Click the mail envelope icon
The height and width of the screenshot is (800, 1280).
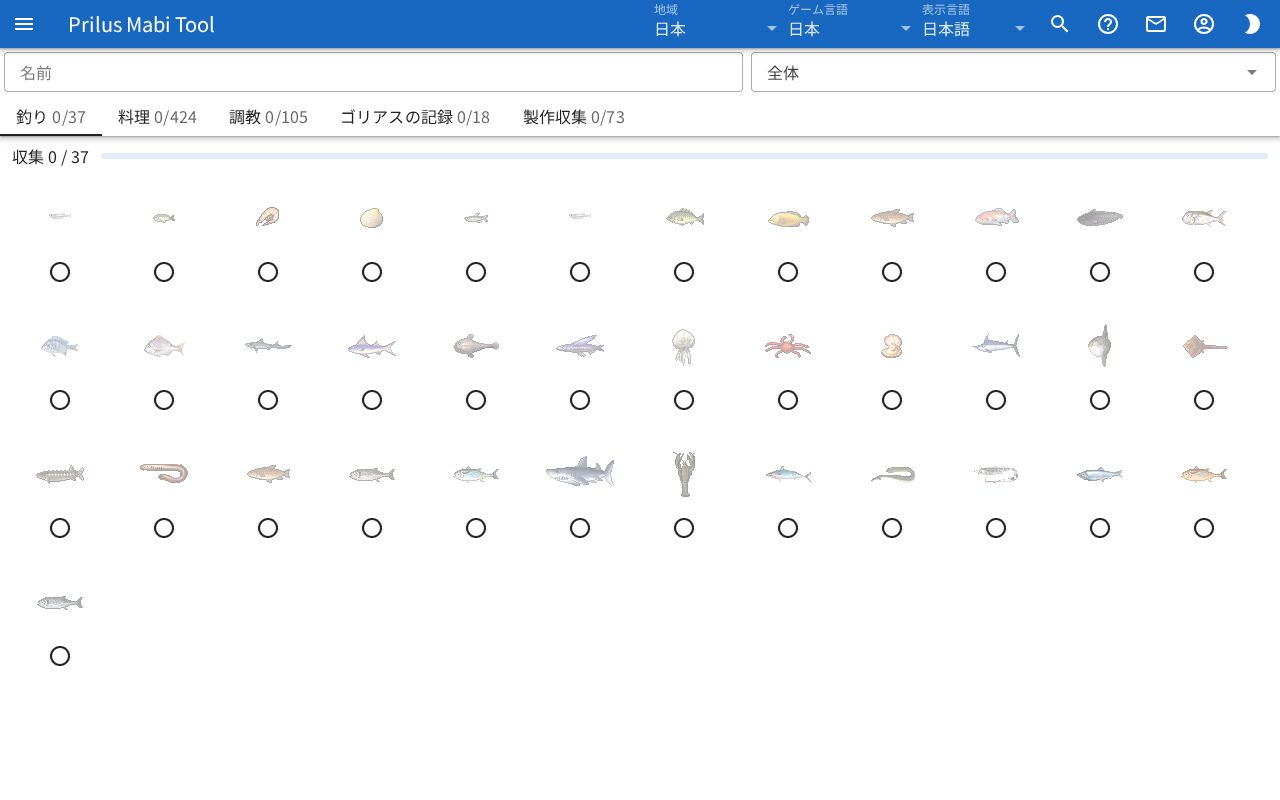click(x=1156, y=24)
